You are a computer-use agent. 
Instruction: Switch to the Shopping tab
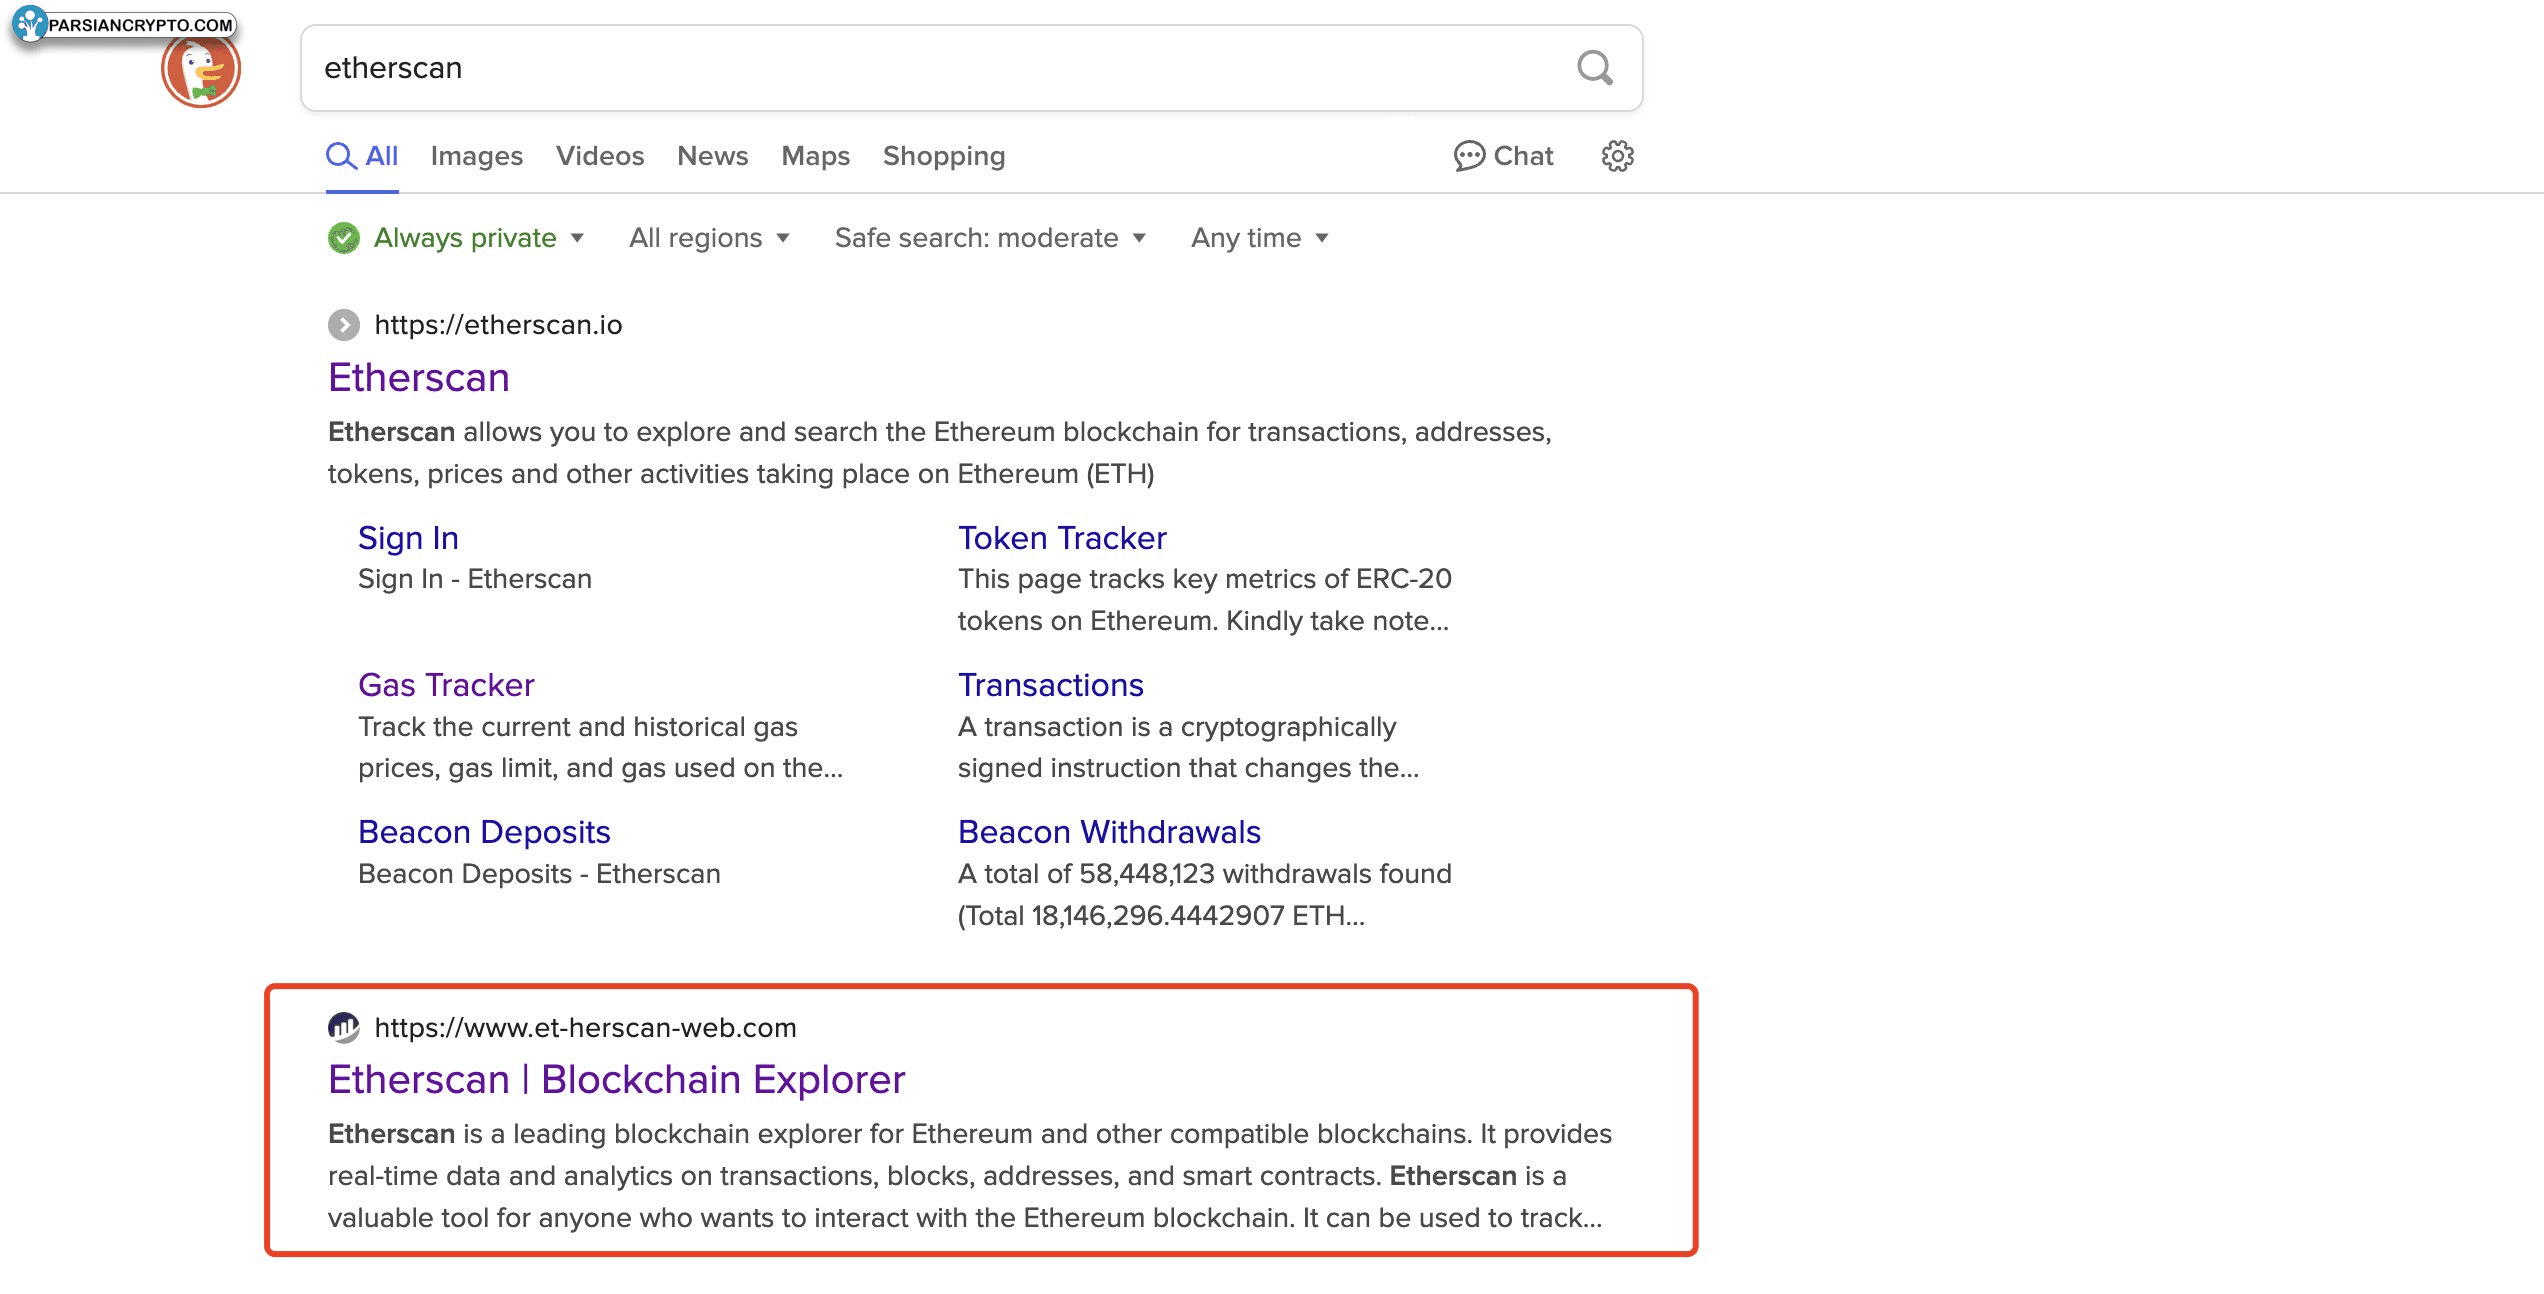click(x=944, y=156)
